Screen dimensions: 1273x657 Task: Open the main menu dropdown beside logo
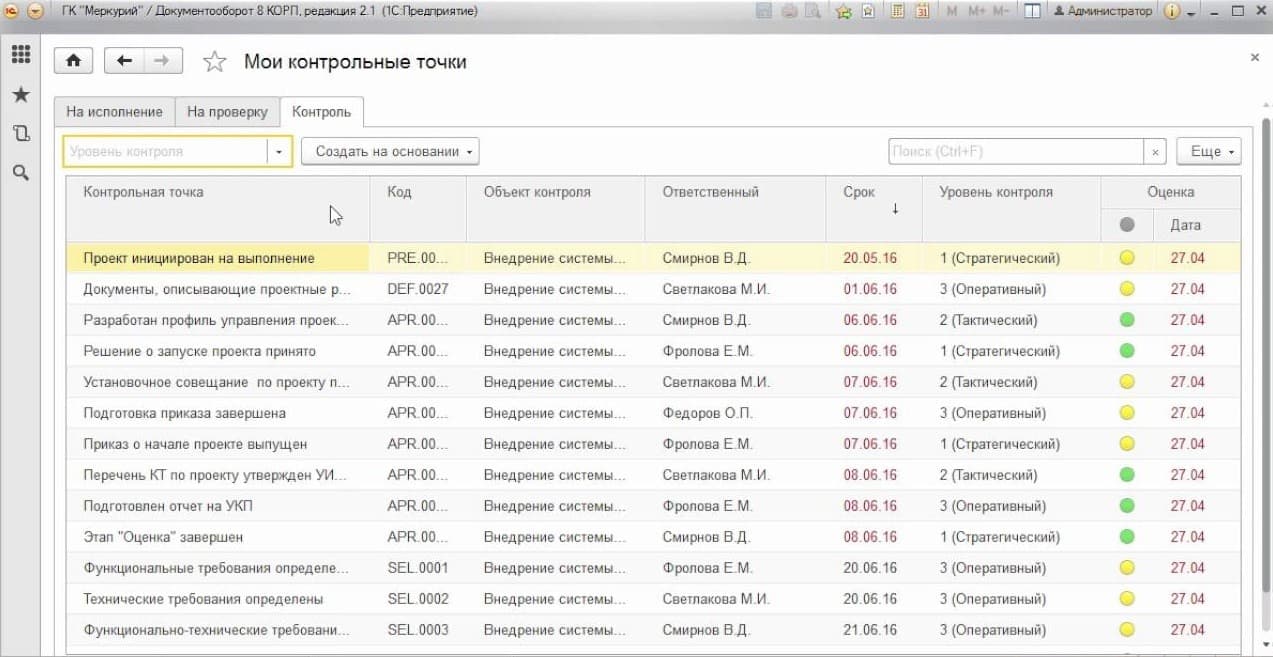pyautogui.click(x=35, y=11)
